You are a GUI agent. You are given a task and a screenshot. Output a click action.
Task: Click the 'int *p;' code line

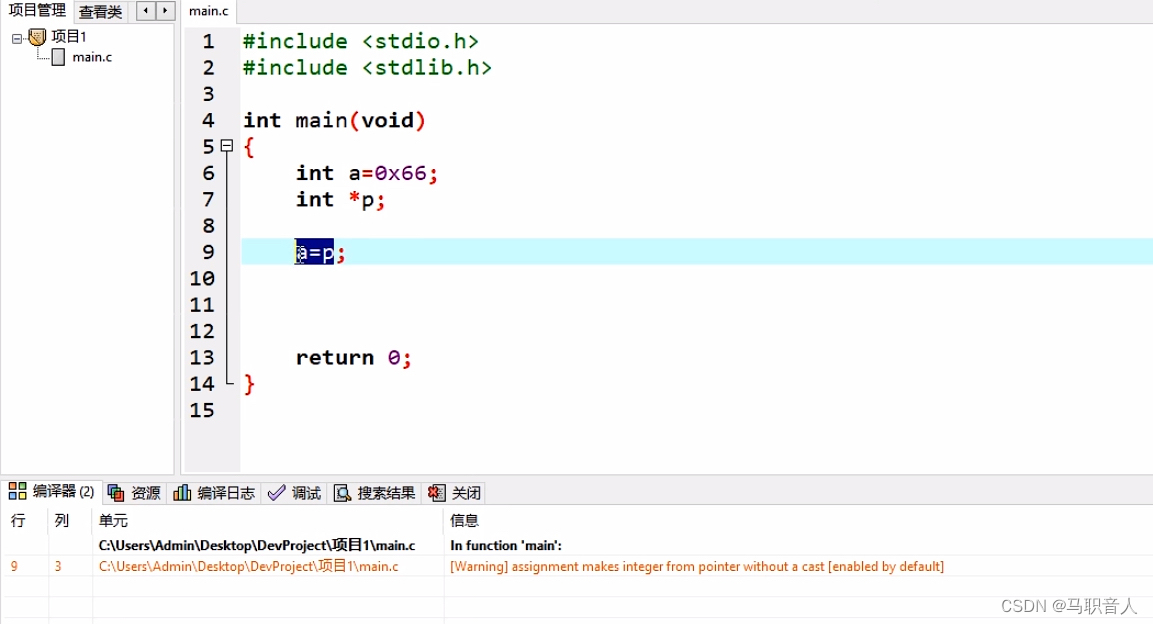pos(340,199)
